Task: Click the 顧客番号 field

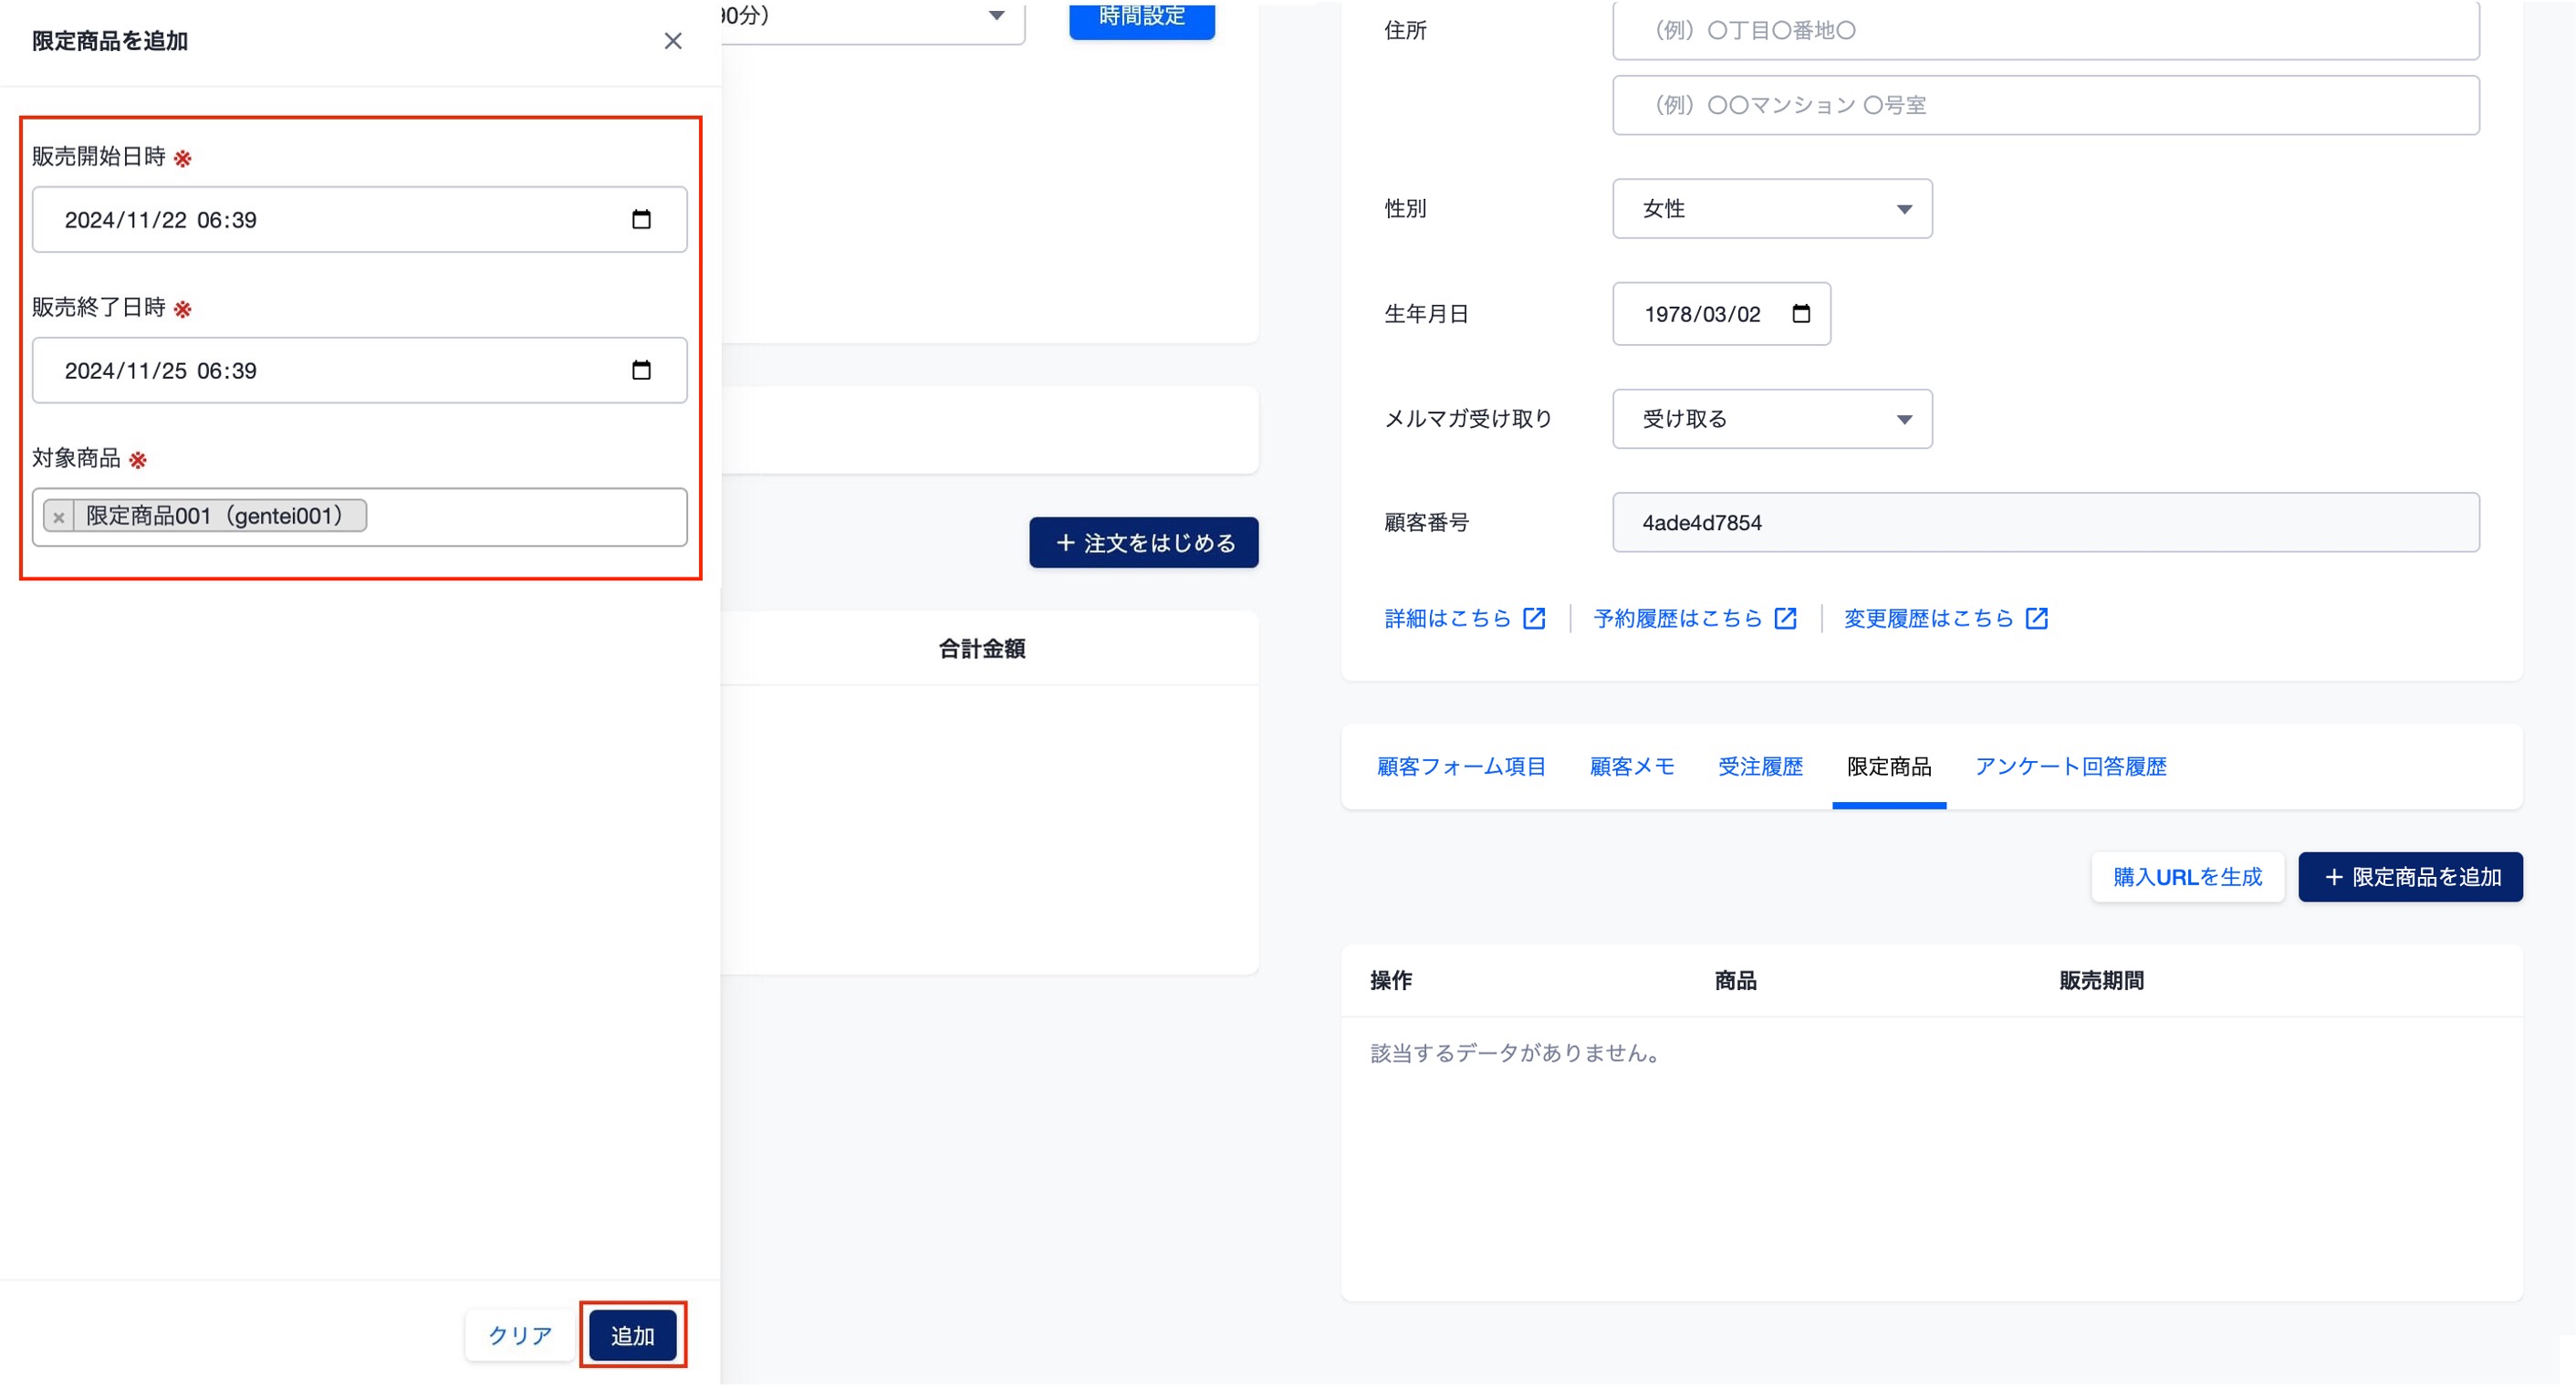Action: [x=2045, y=522]
